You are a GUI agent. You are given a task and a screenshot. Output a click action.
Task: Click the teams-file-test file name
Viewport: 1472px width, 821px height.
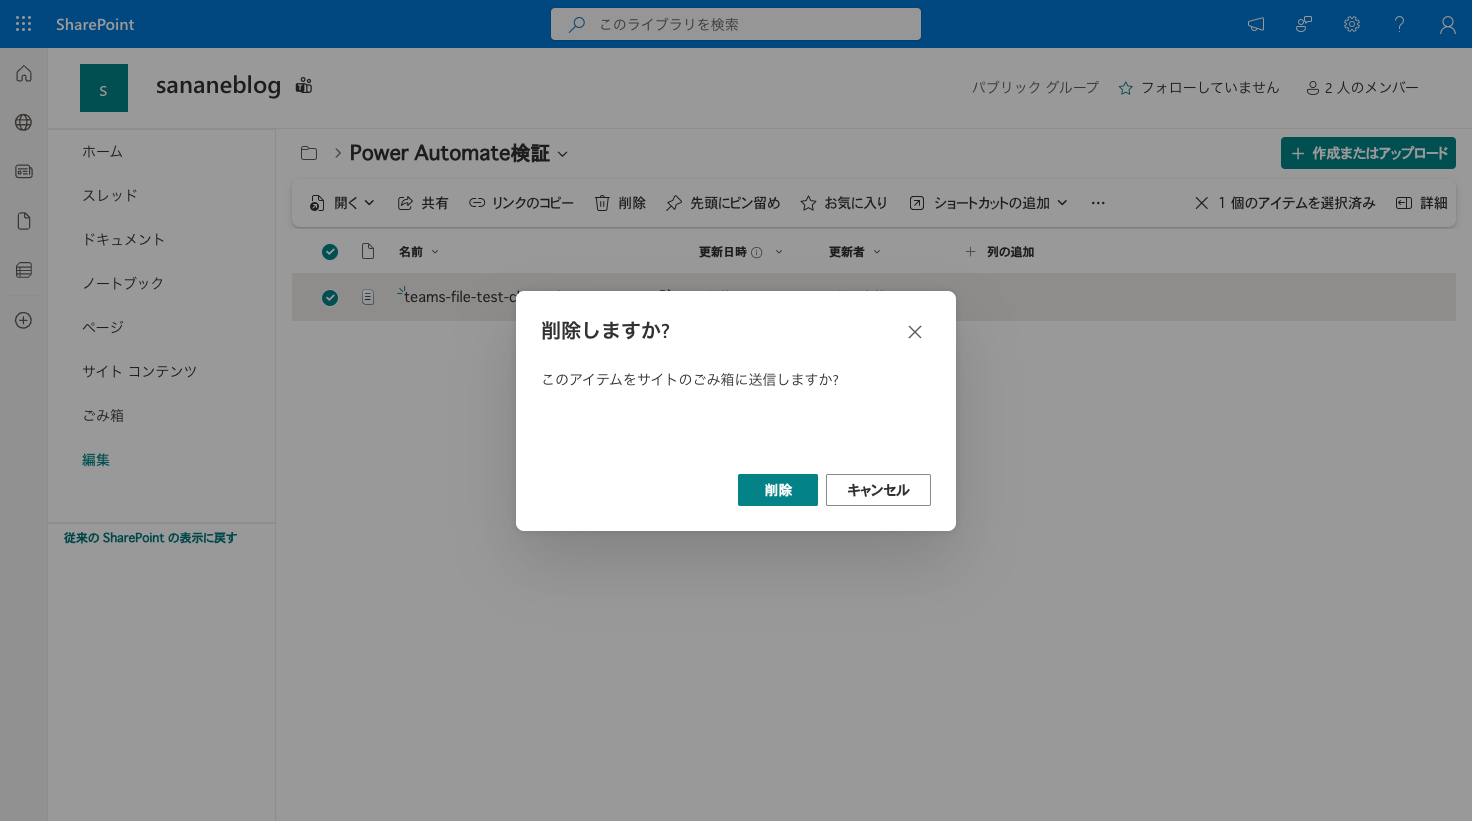(460, 297)
